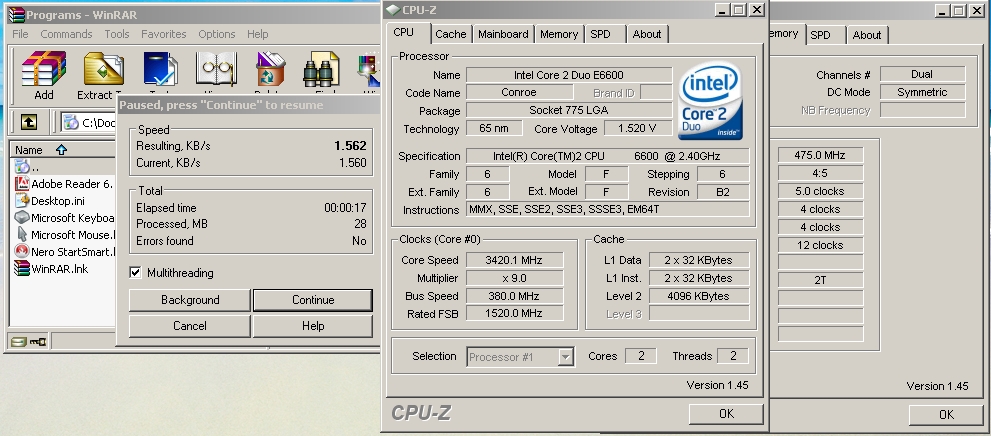Click the Level 2 cache value '4096 KBytes'
Screen dimensions: 991x436
pos(698,296)
